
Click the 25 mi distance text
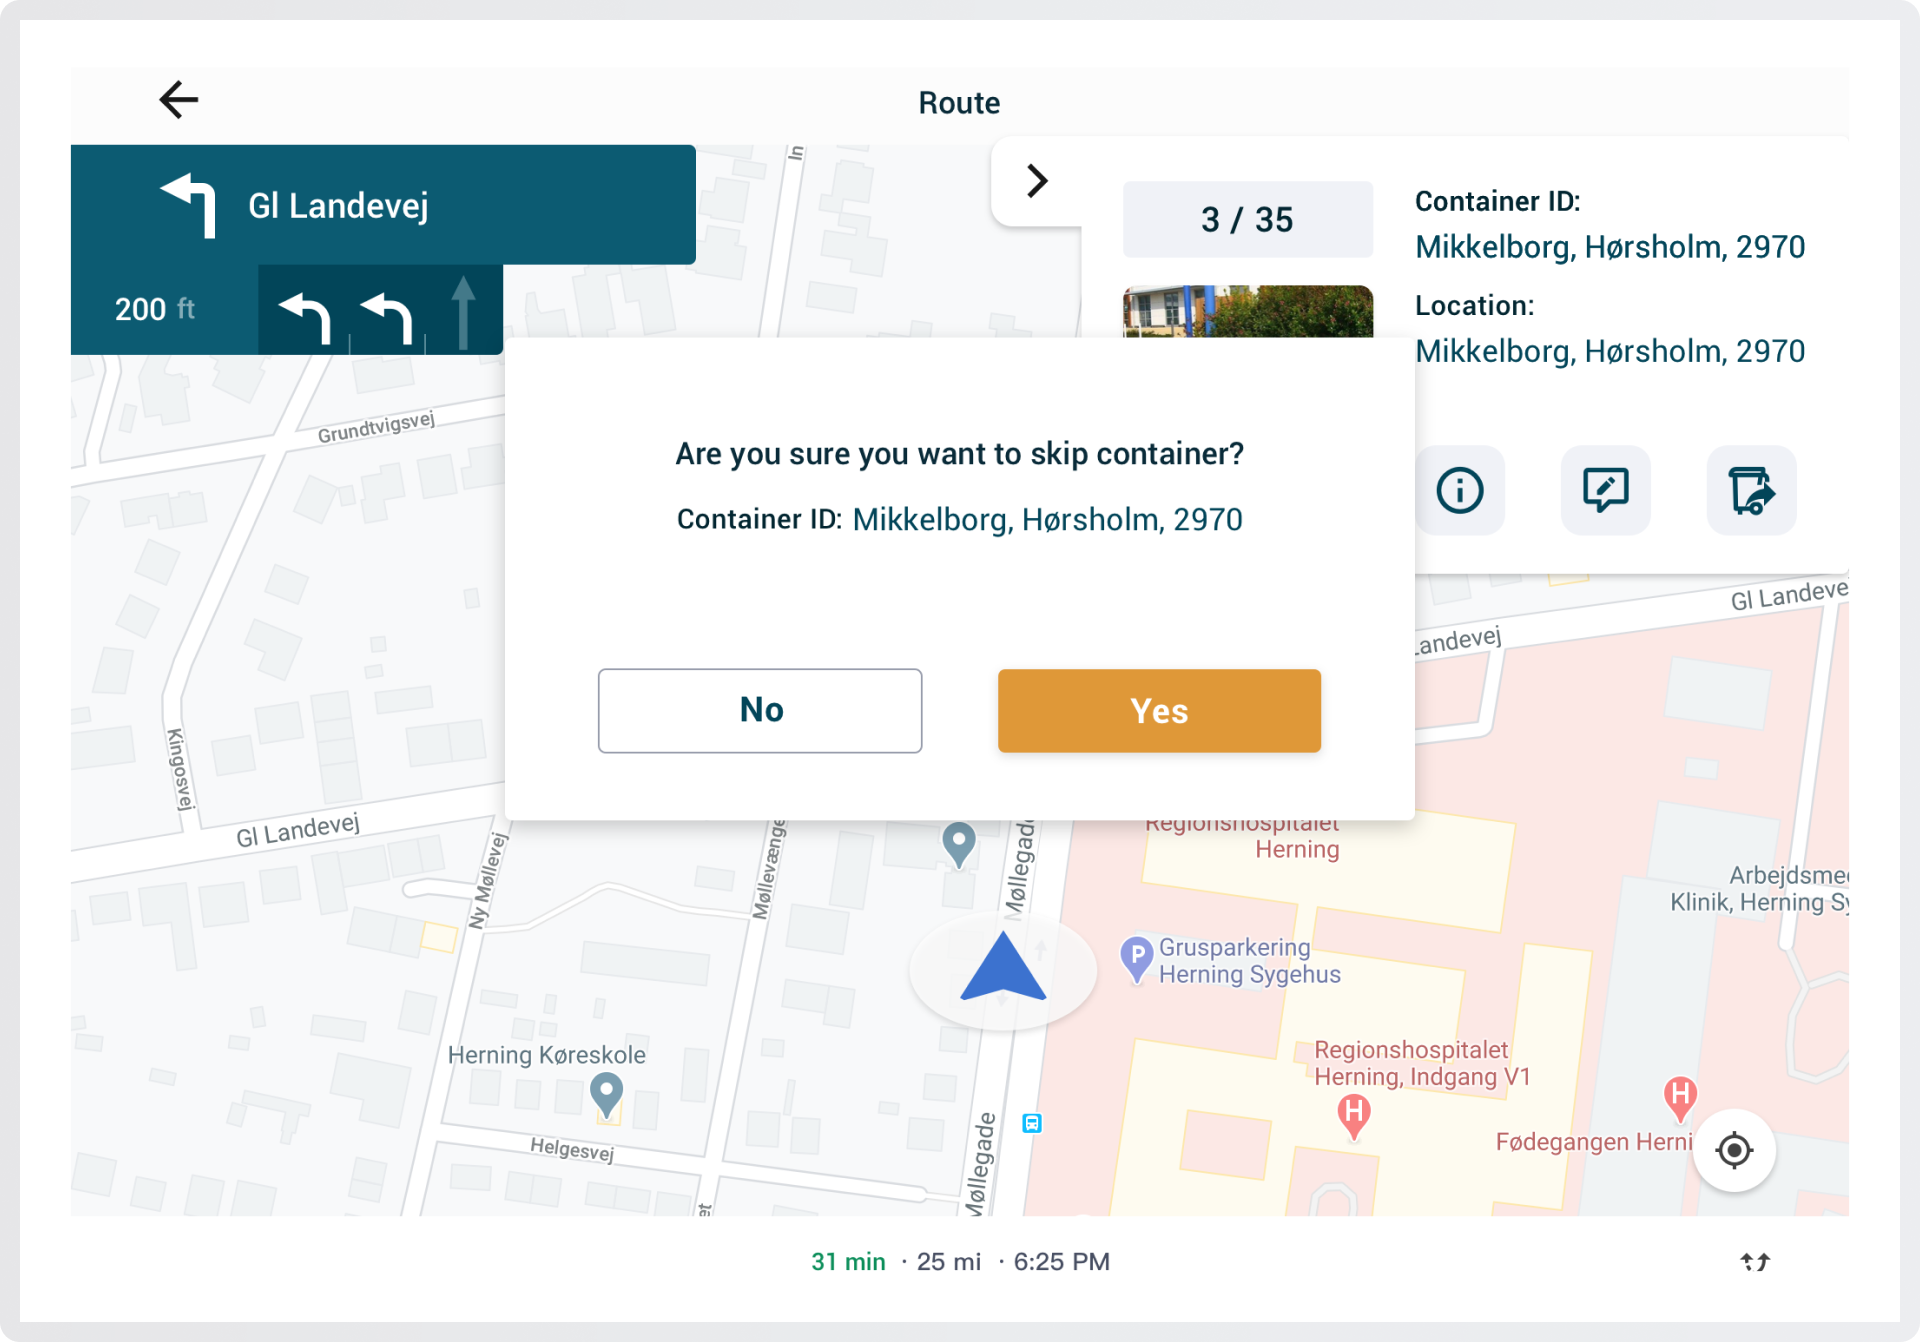948,1262
